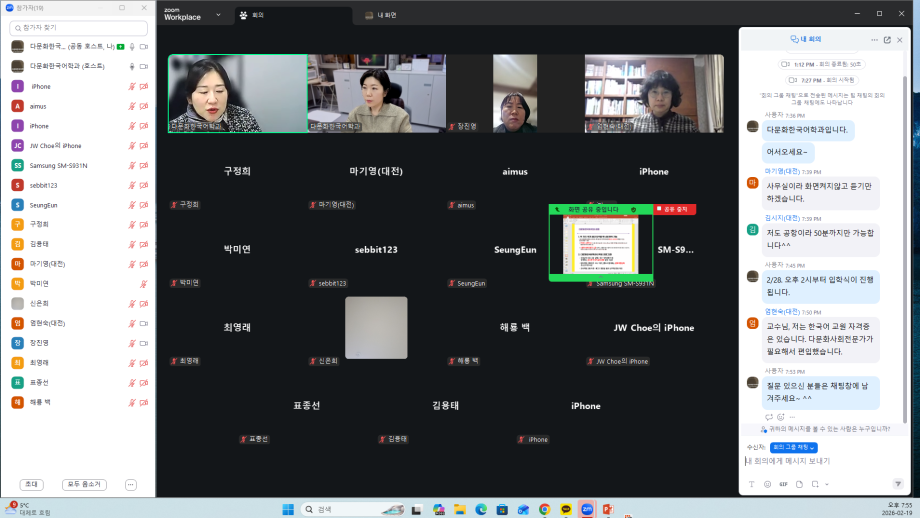Select participant JW Choe의 iPhone in the list

tap(79, 145)
